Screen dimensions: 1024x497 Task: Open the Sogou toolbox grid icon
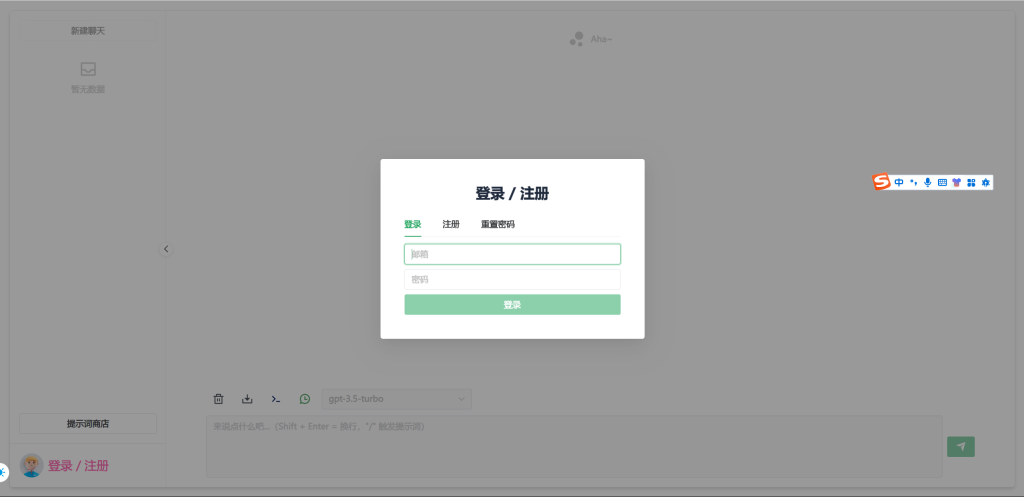971,182
